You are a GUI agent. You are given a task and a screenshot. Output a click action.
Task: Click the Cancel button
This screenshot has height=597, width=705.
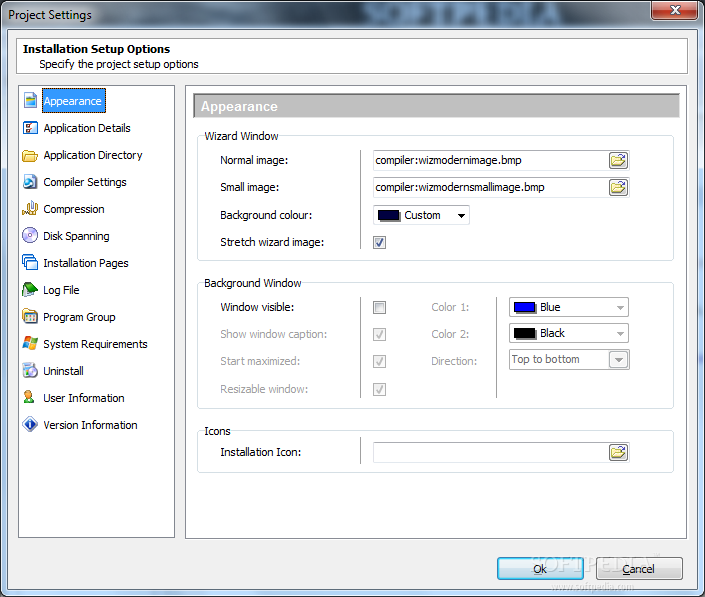pyautogui.click(x=639, y=569)
